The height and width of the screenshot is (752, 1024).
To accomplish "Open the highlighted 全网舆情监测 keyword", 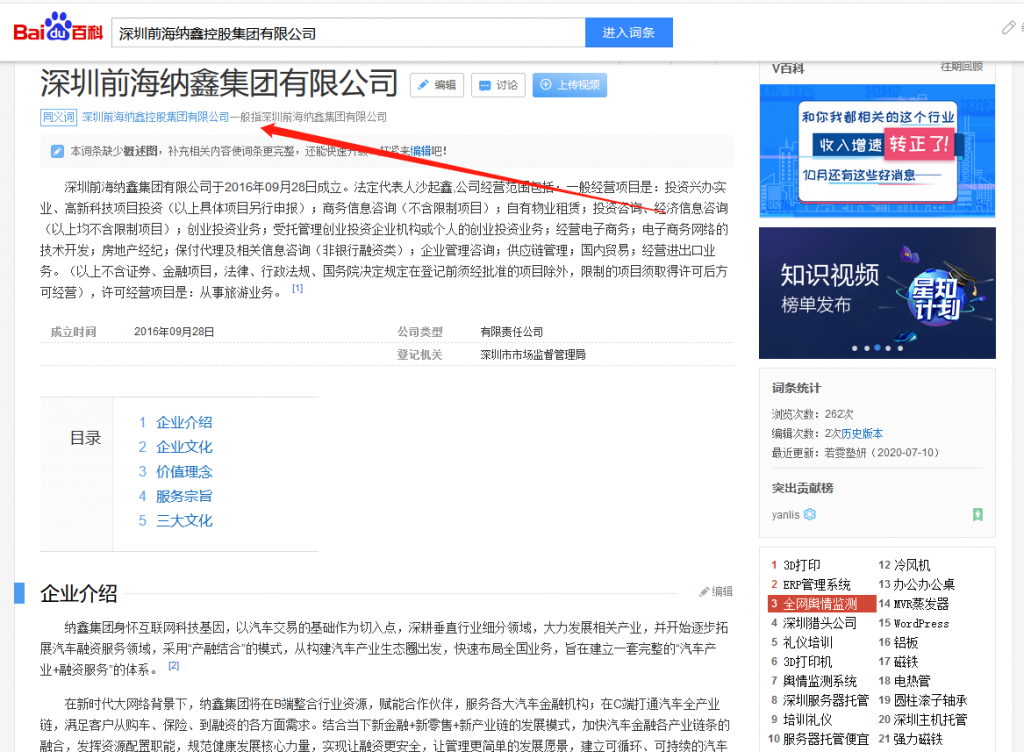I will click(x=822, y=604).
